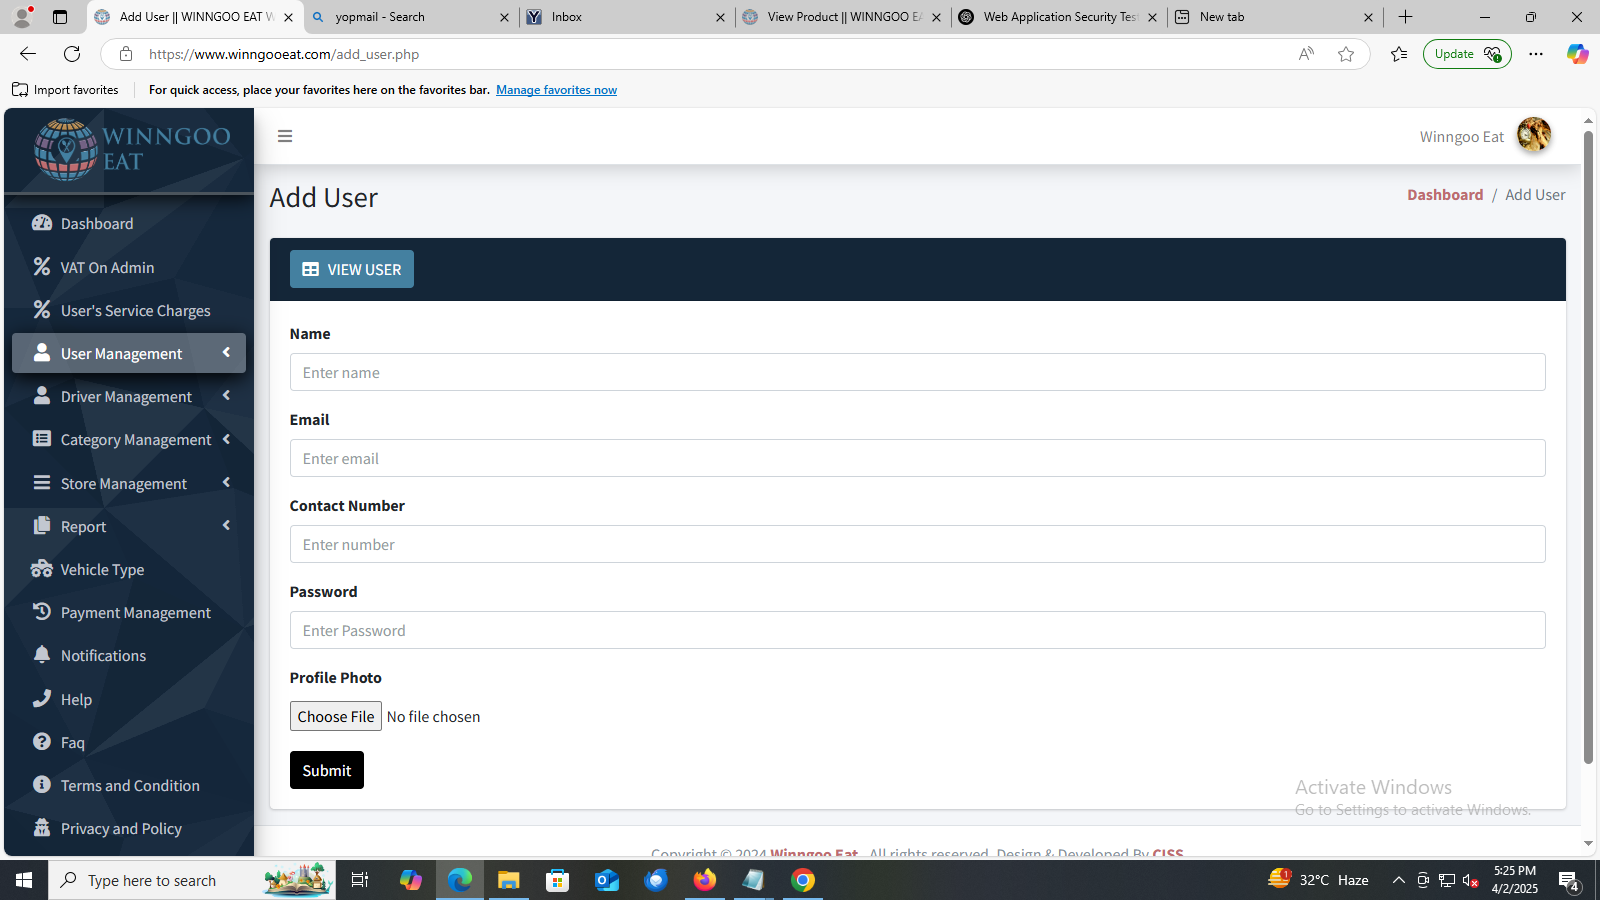Open the Help sidebar entry
The width and height of the screenshot is (1600, 900).
76,700
